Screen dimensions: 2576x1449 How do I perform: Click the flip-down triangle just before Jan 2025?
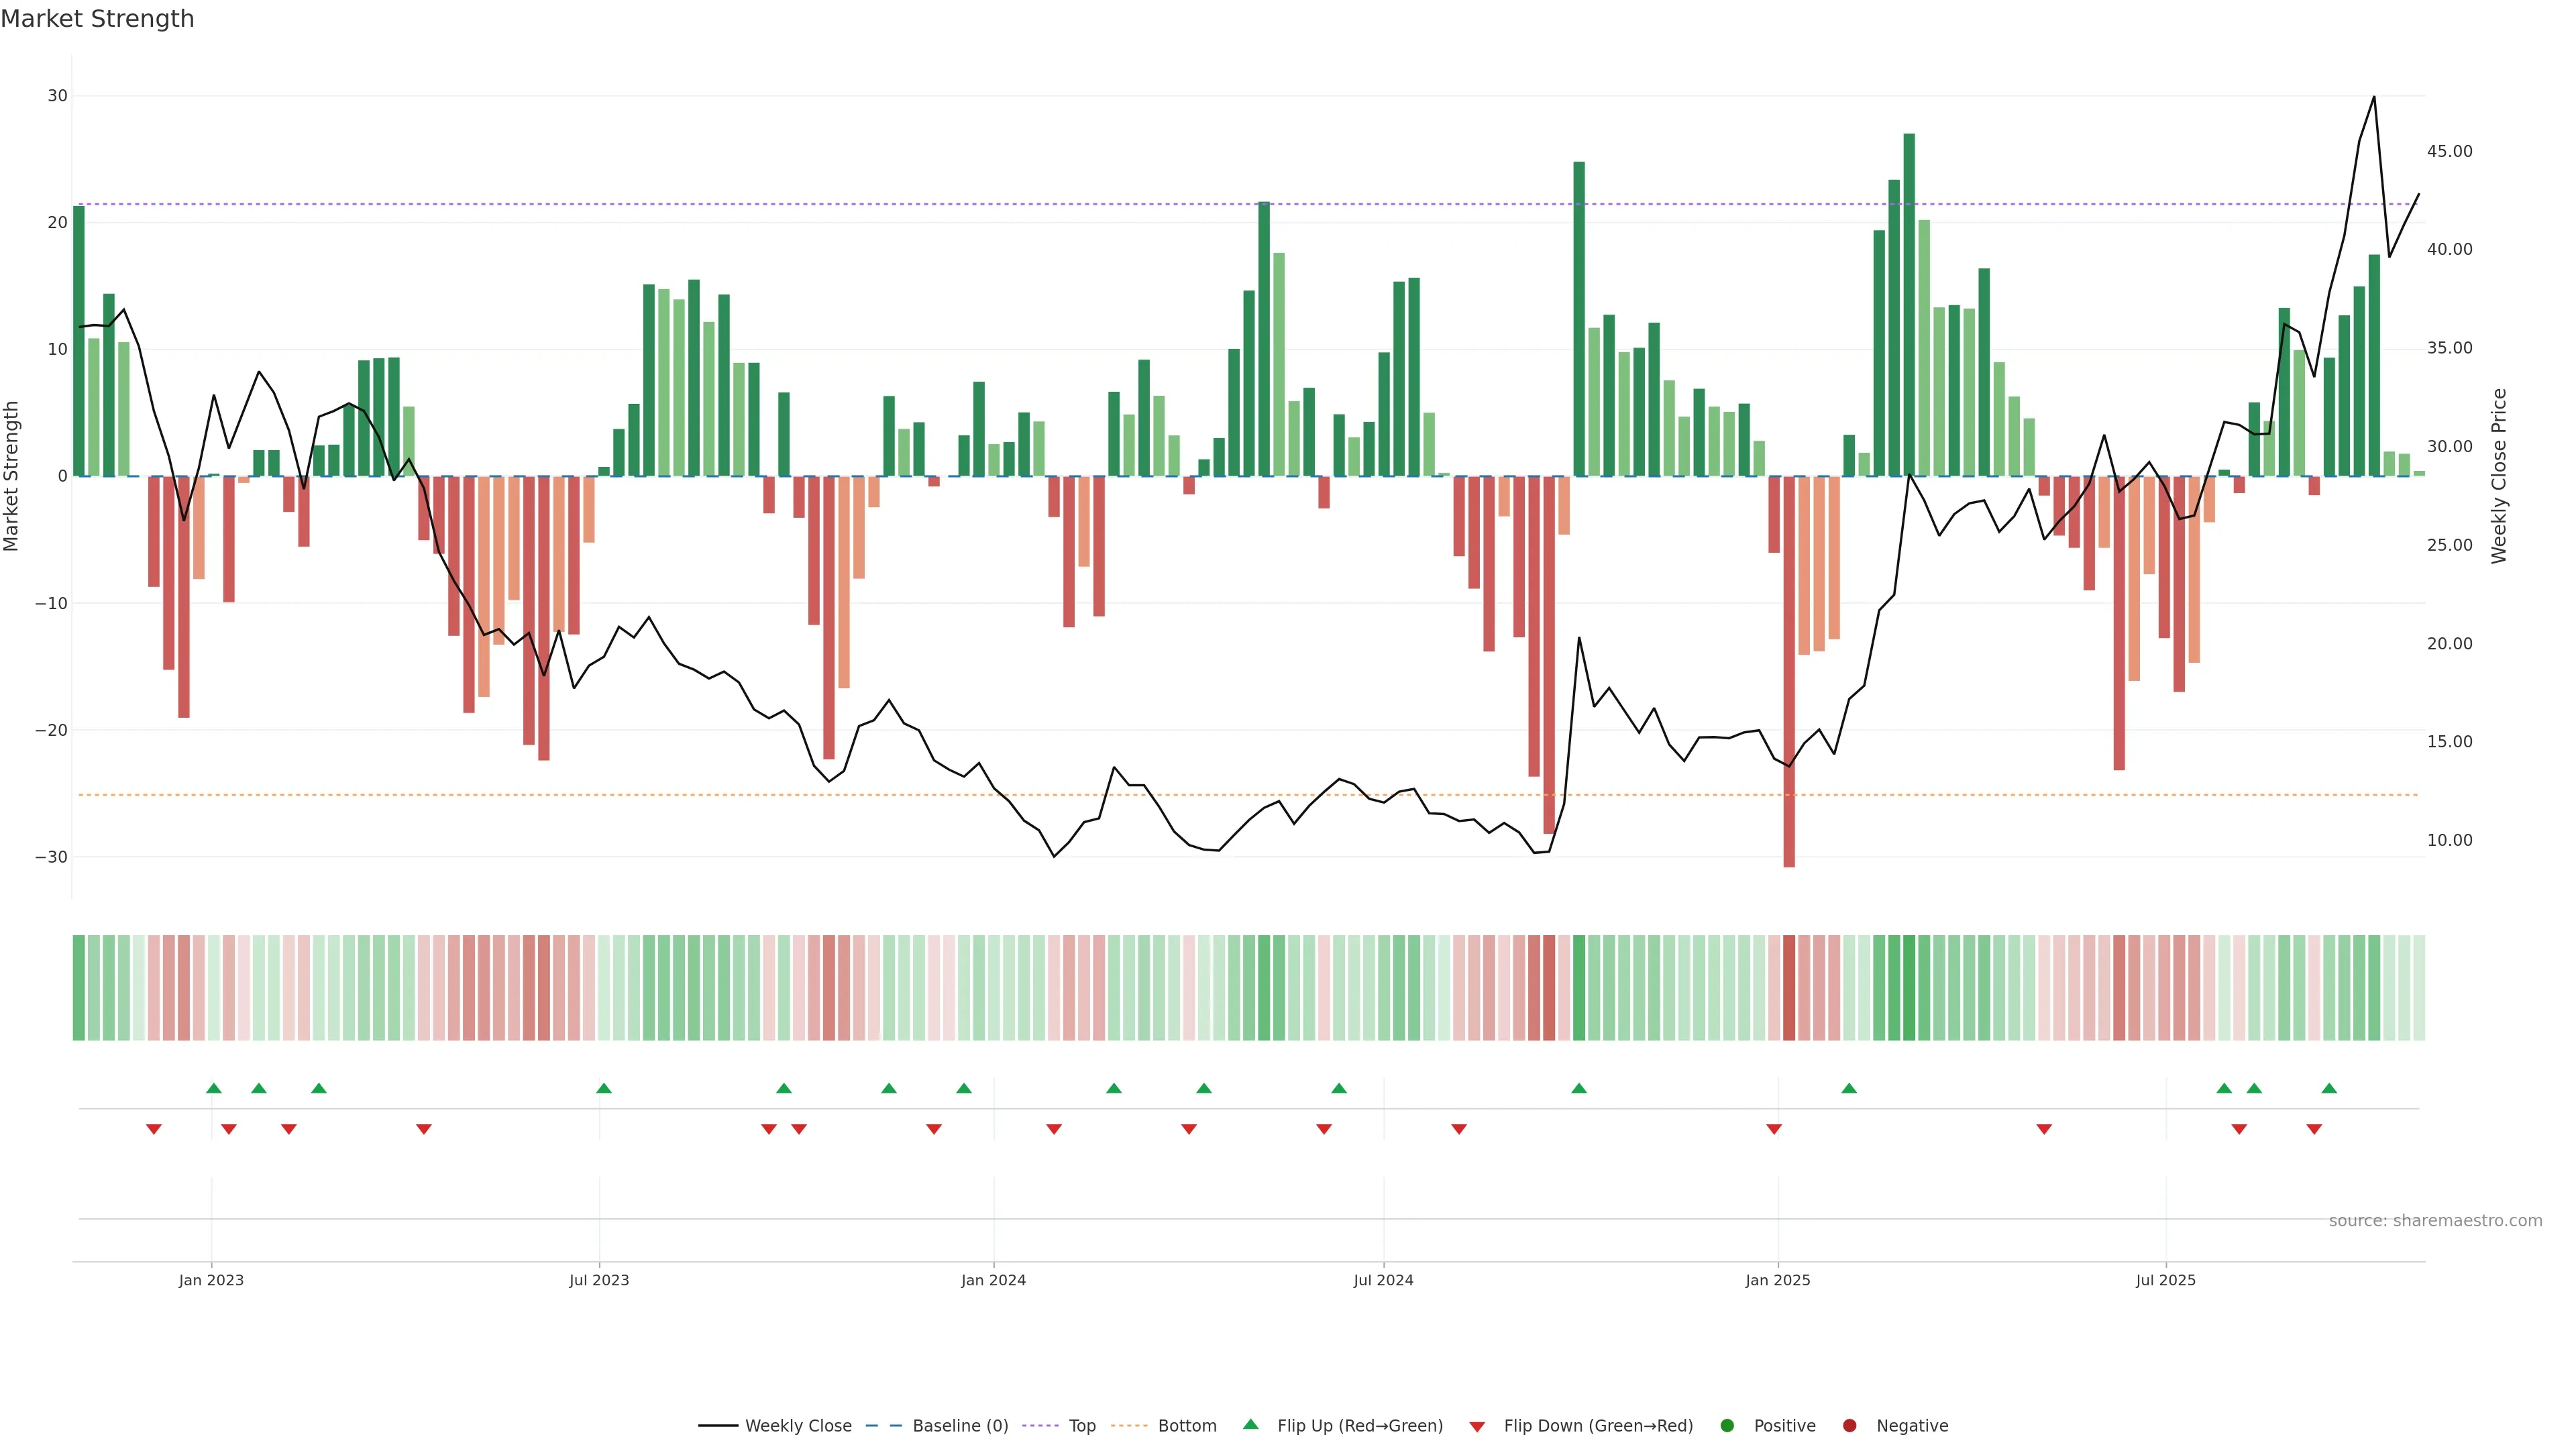[1774, 1129]
